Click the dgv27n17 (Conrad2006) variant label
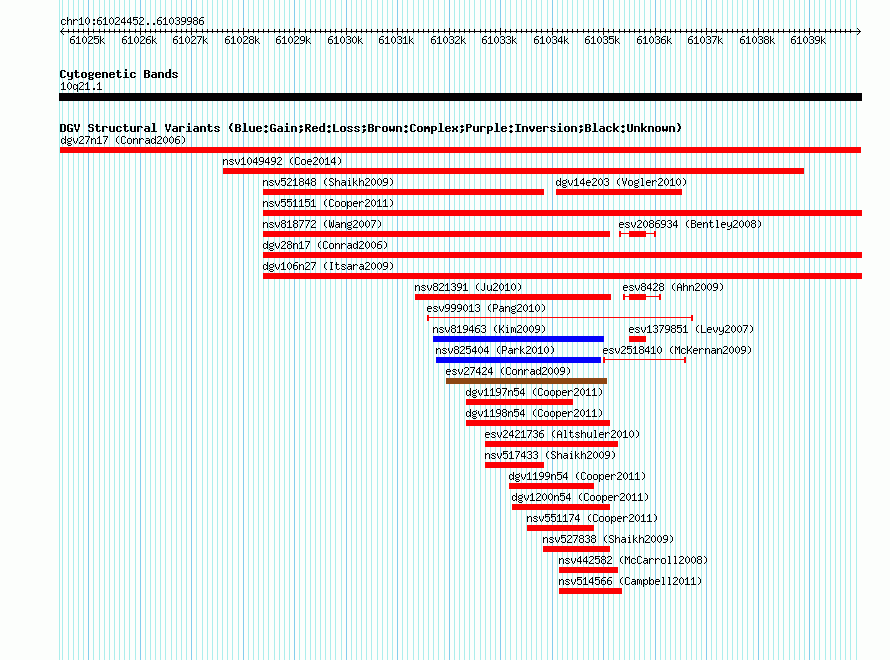Screen dimensions: 890x660 pyautogui.click(x=123, y=140)
